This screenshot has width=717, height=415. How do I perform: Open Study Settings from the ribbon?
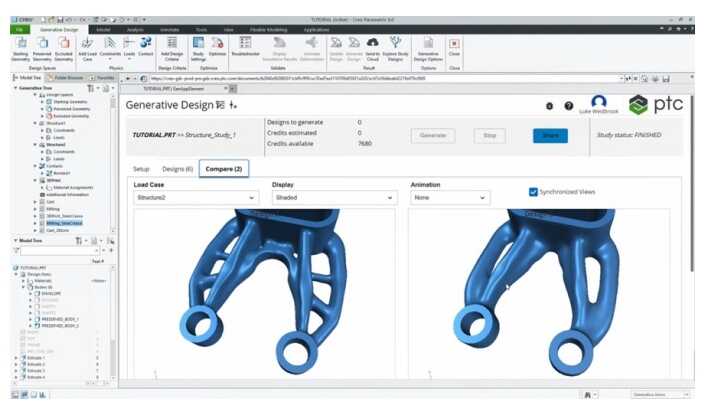pos(198,48)
